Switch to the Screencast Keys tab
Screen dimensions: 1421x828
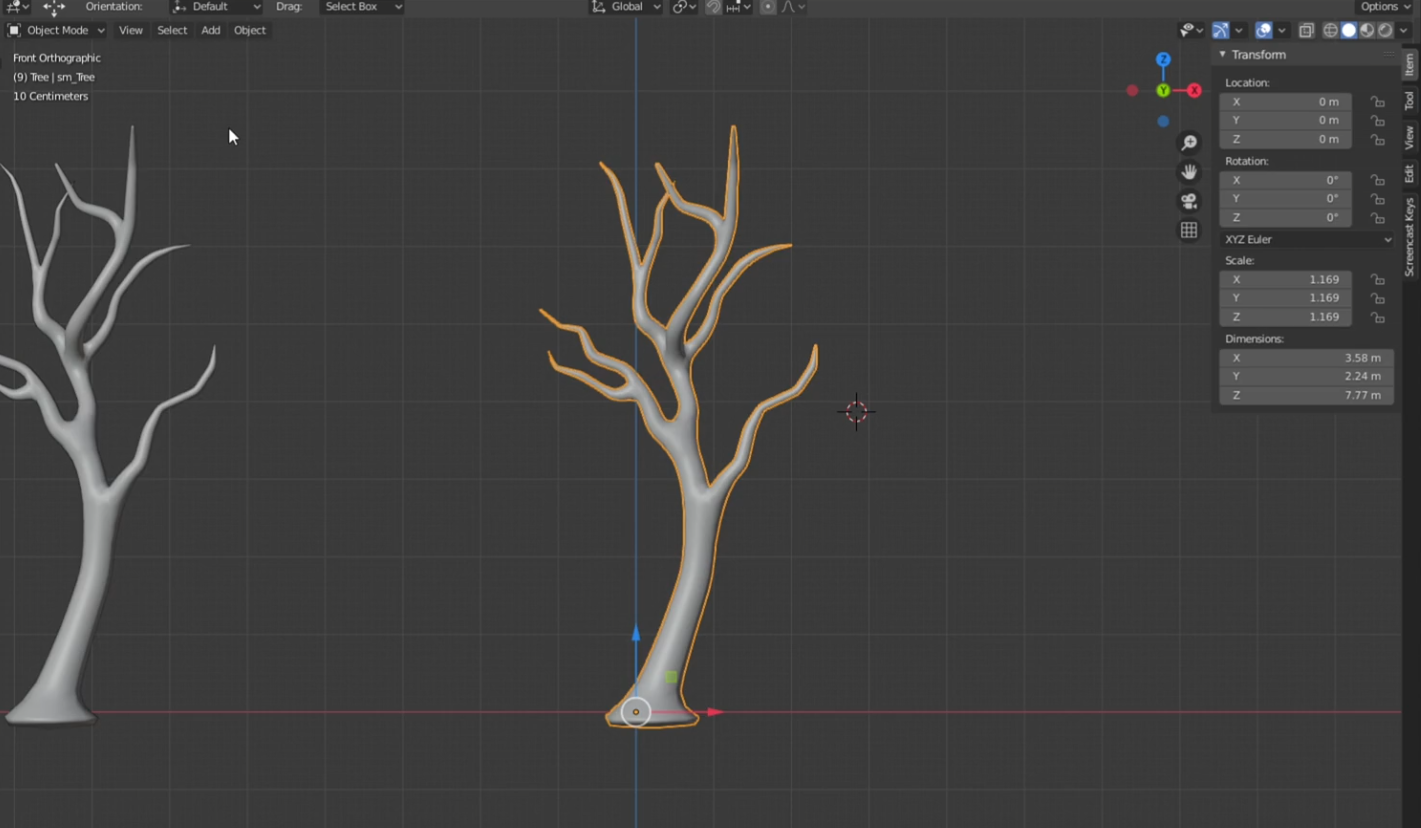1409,237
